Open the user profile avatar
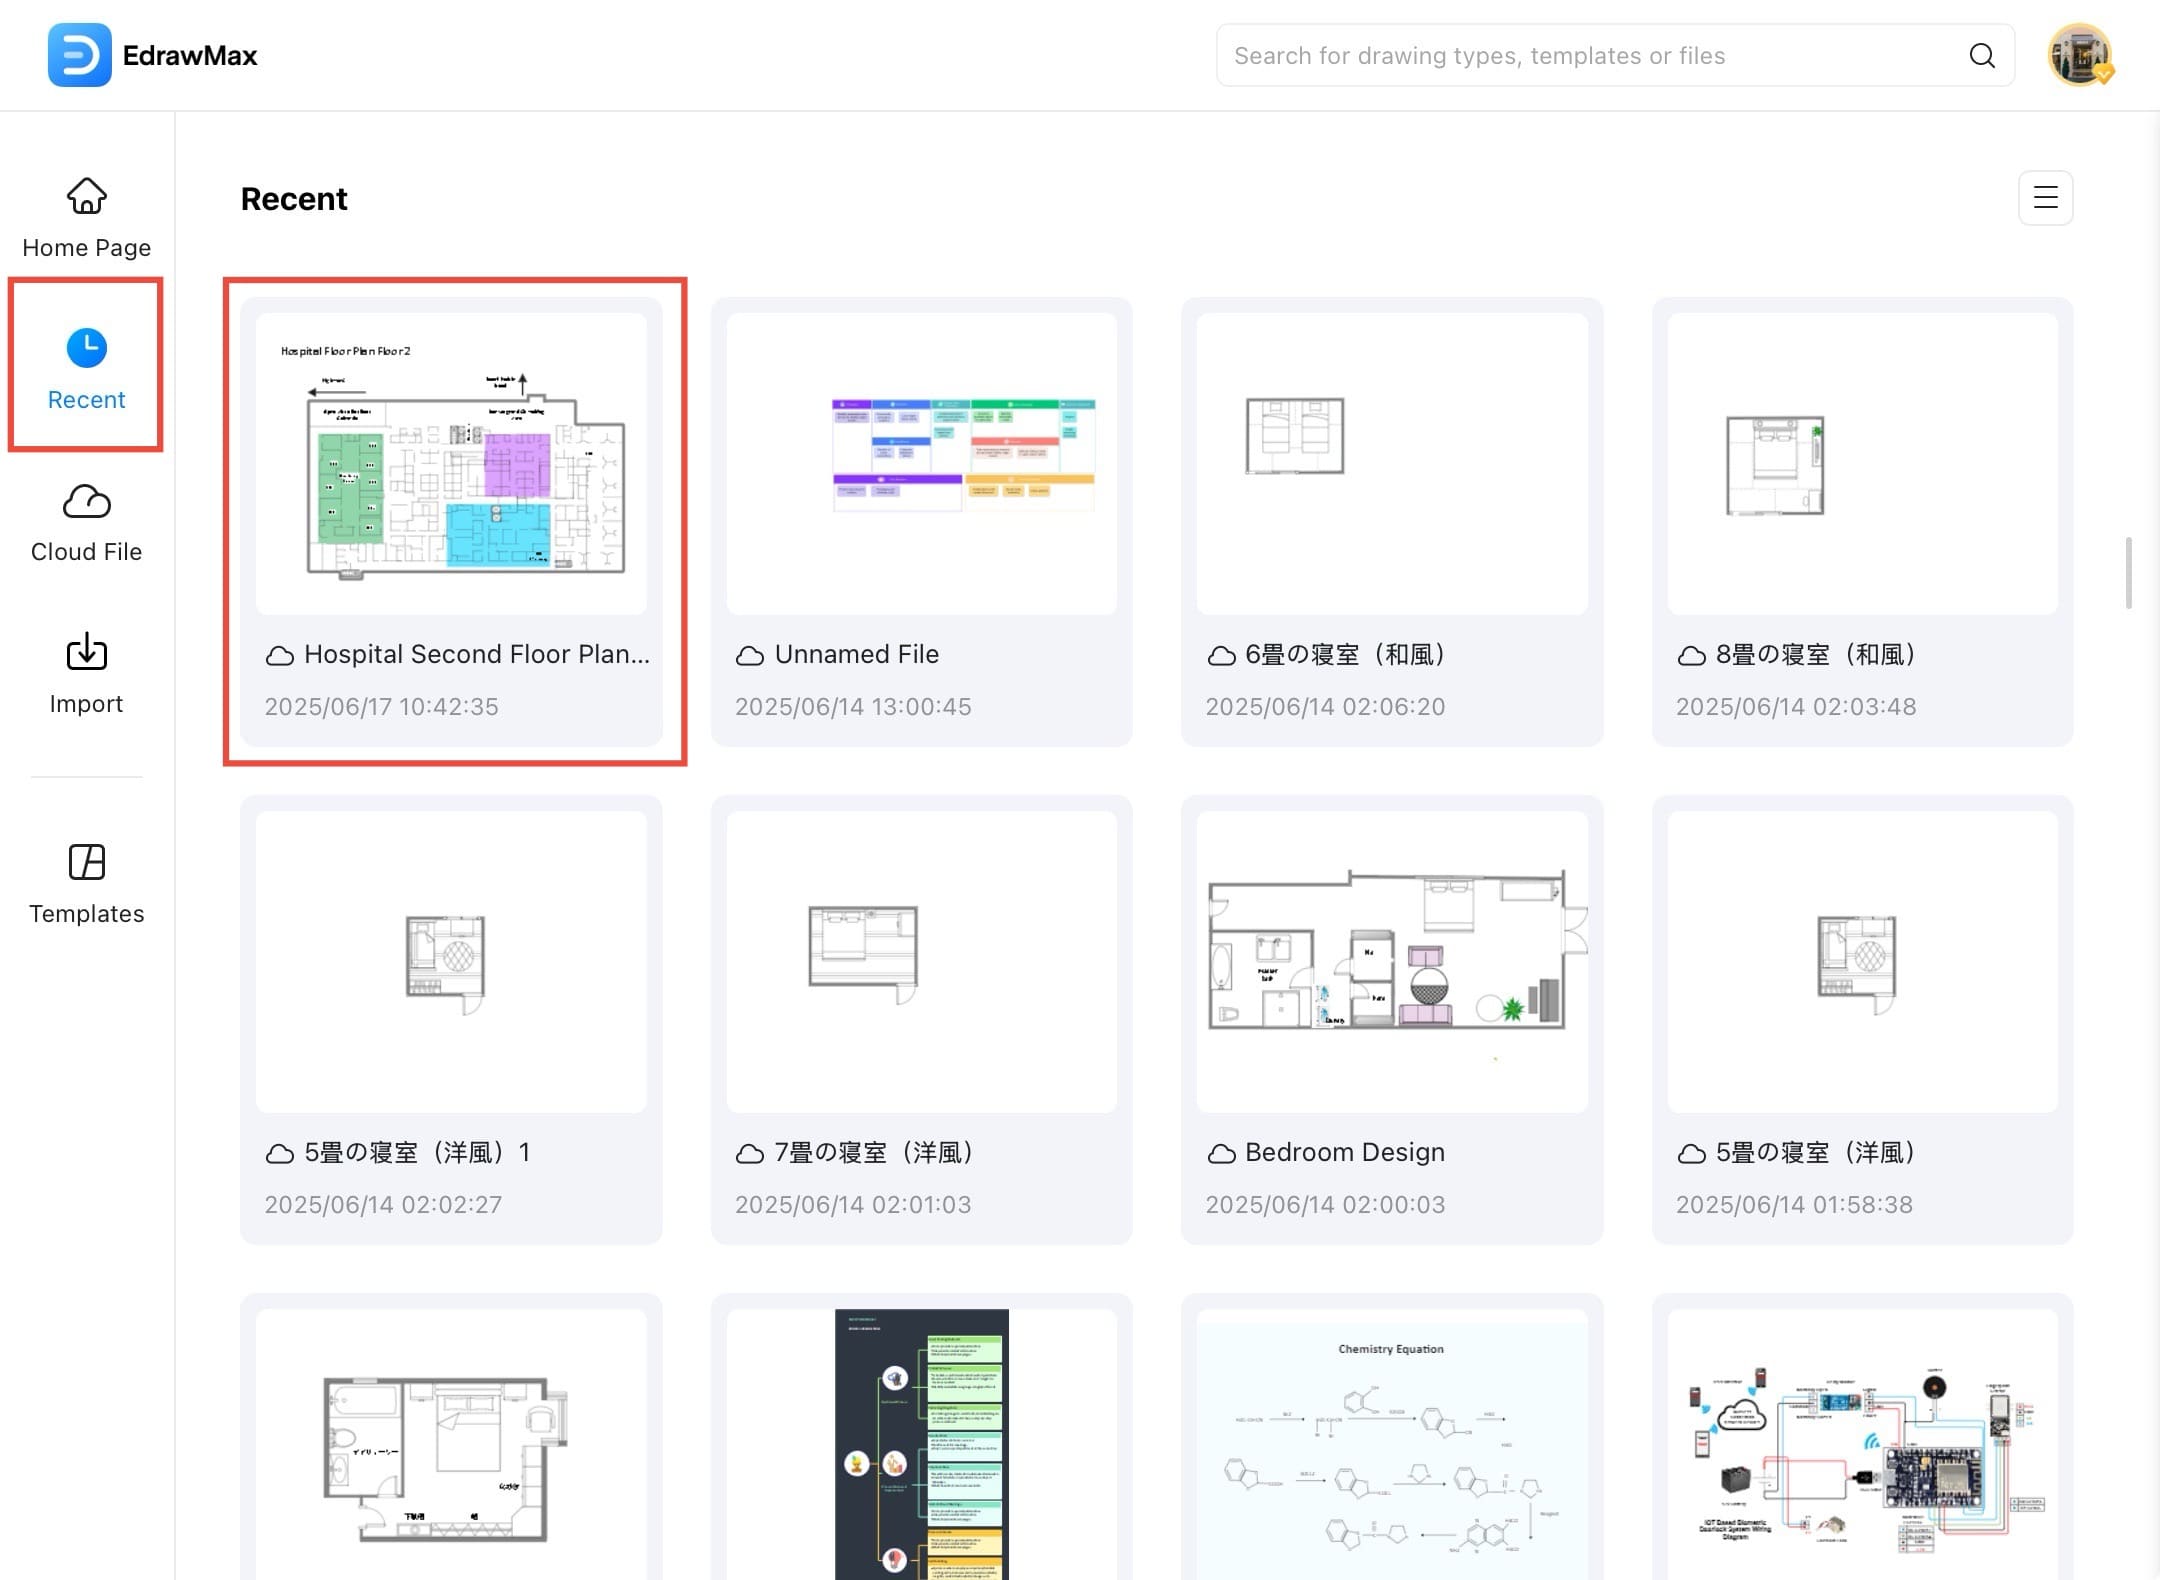Viewport: 2160px width, 1580px height. [x=2079, y=55]
